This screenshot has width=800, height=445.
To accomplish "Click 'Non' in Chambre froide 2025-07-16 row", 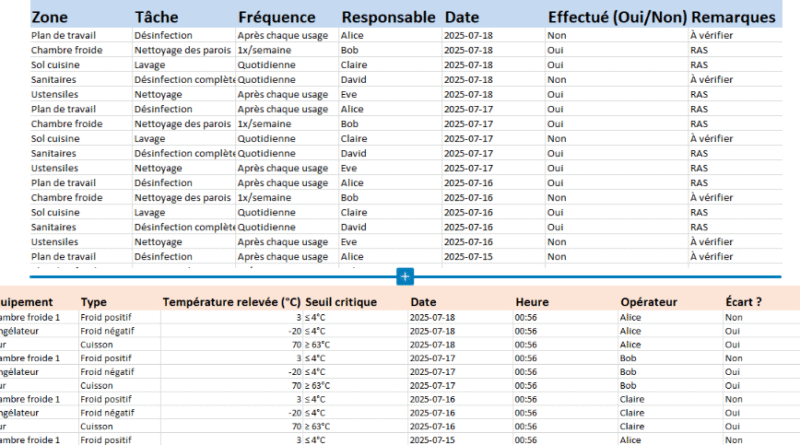I will click(557, 197).
